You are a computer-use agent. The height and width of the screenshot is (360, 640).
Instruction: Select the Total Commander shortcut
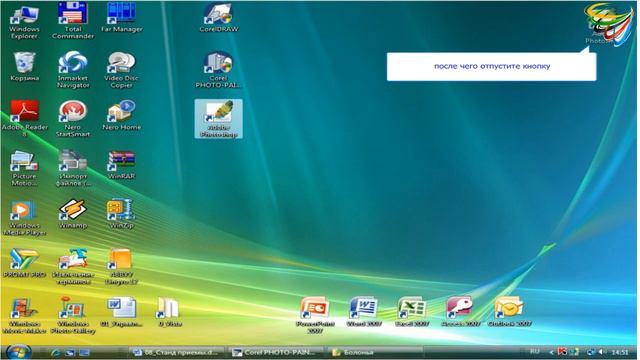tap(73, 21)
